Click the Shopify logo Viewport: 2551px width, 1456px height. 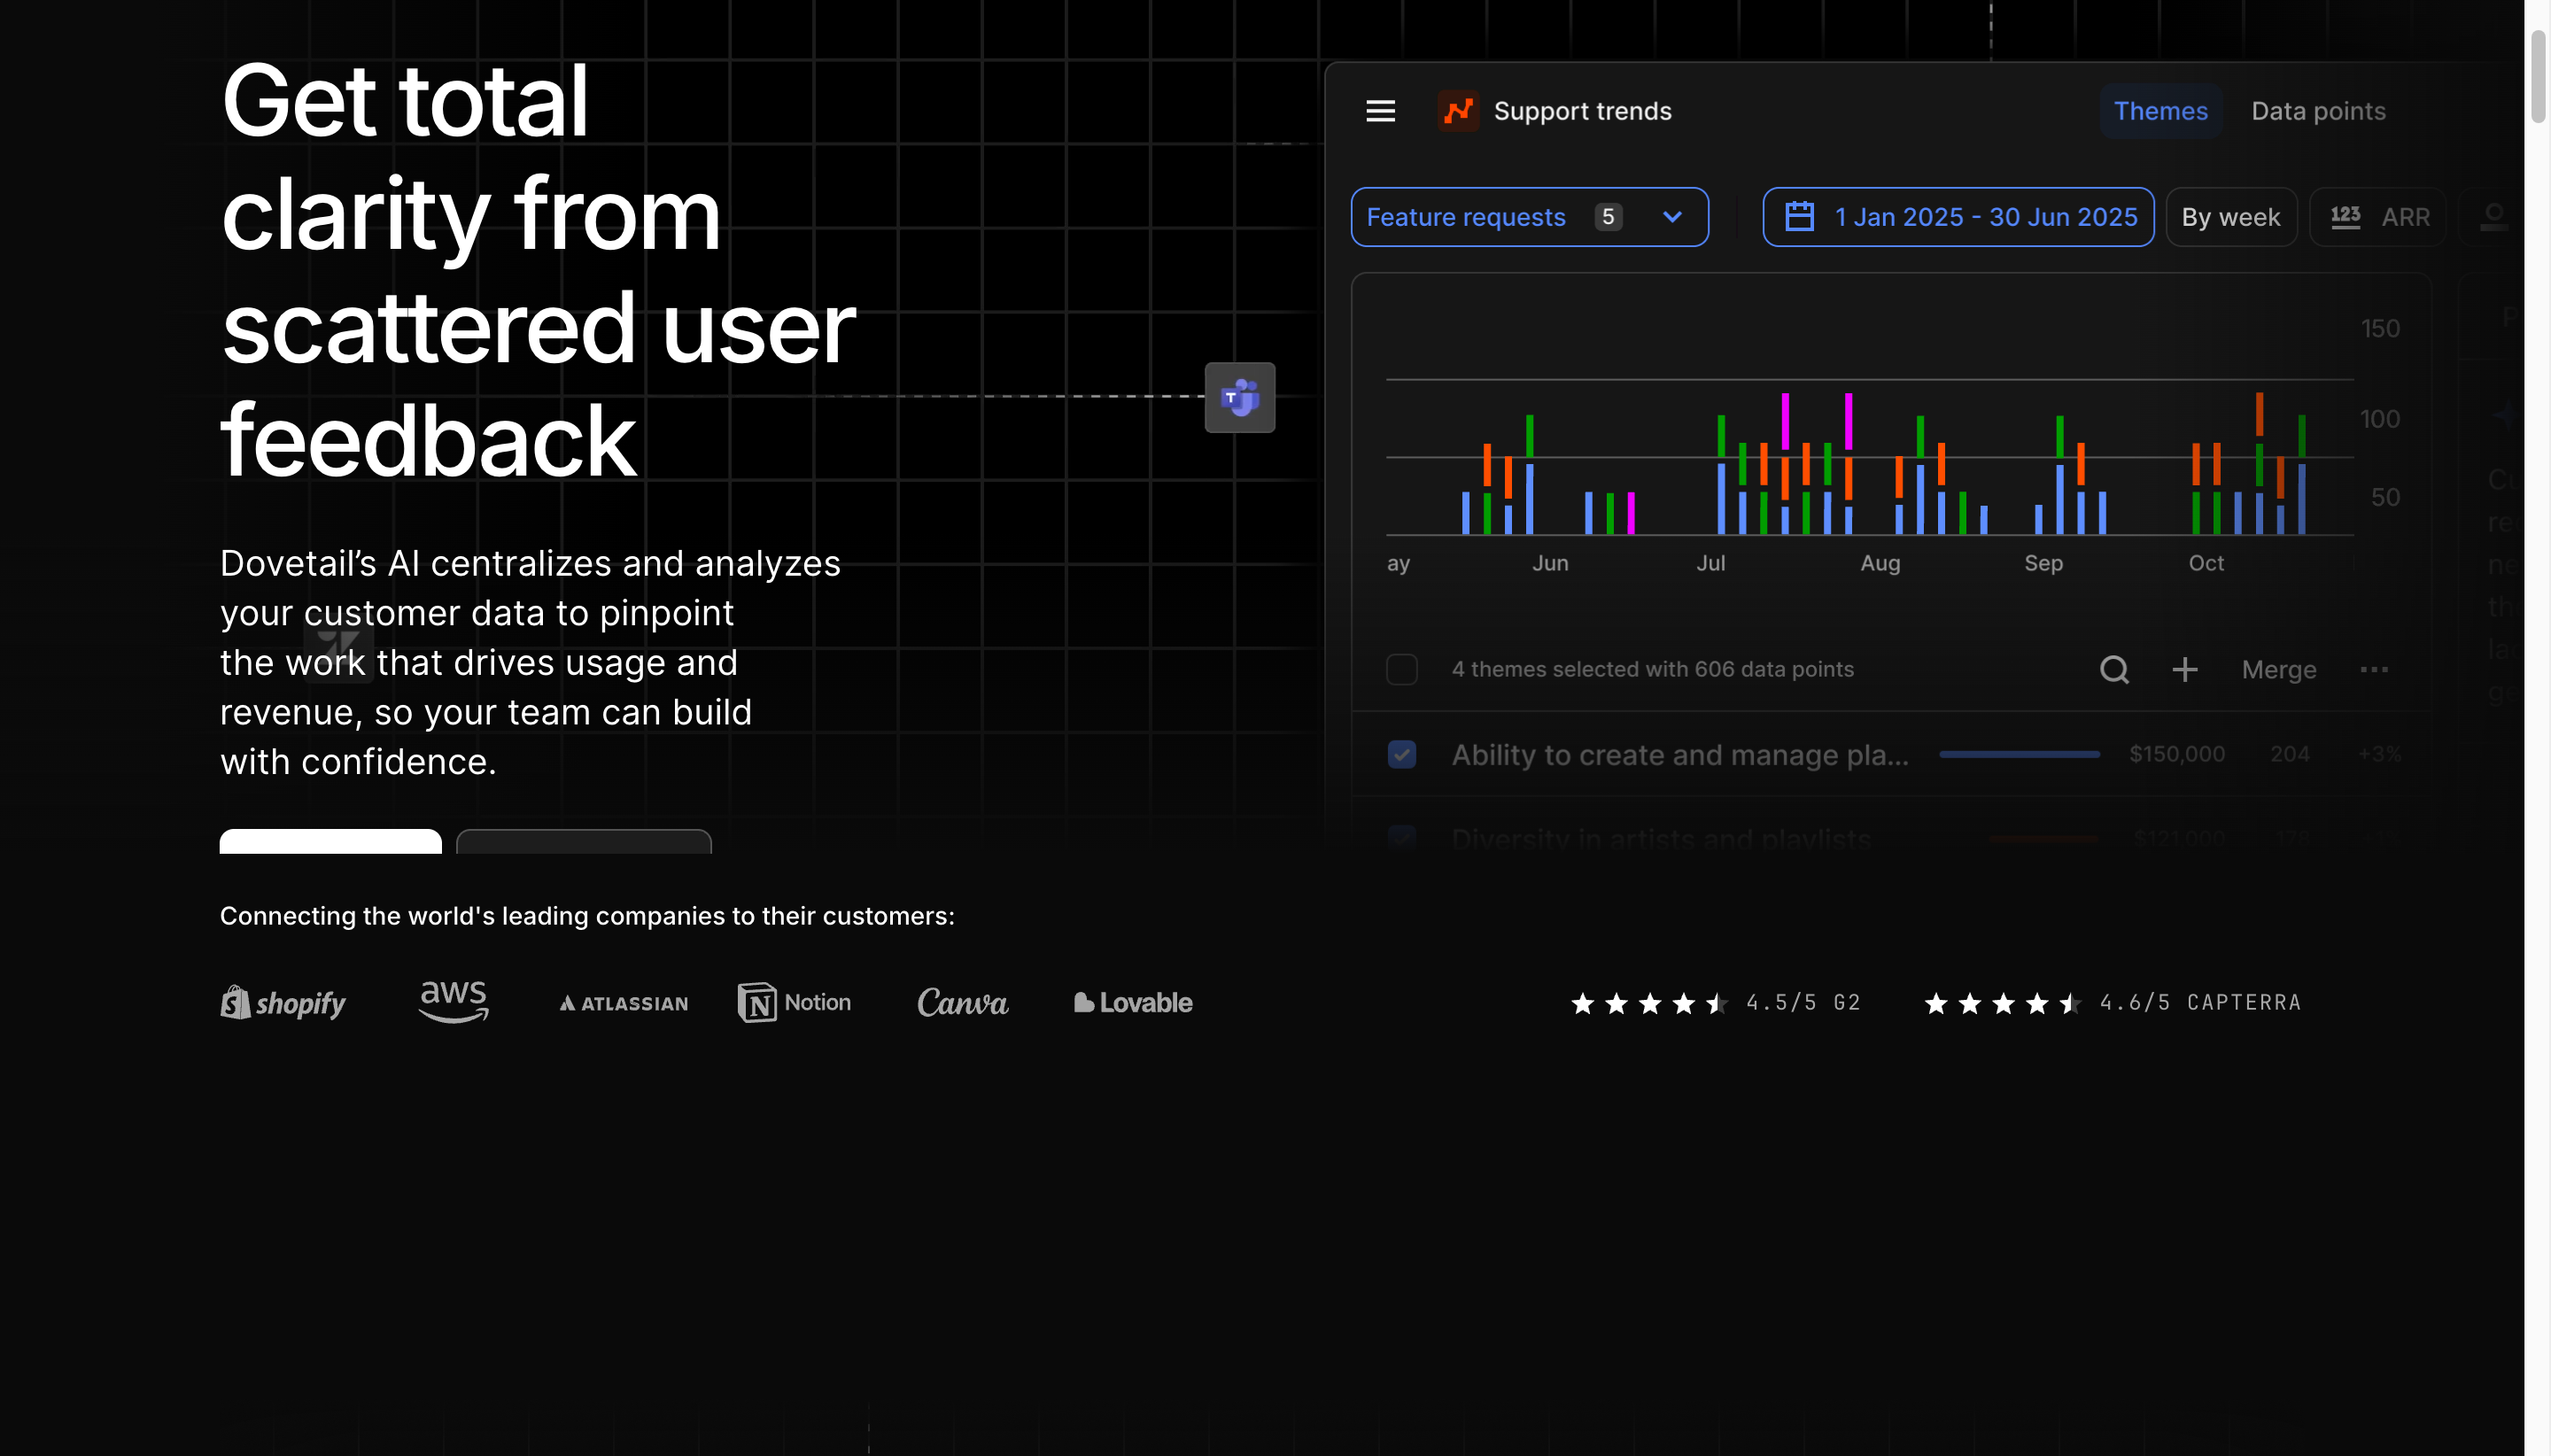pos(283,1002)
